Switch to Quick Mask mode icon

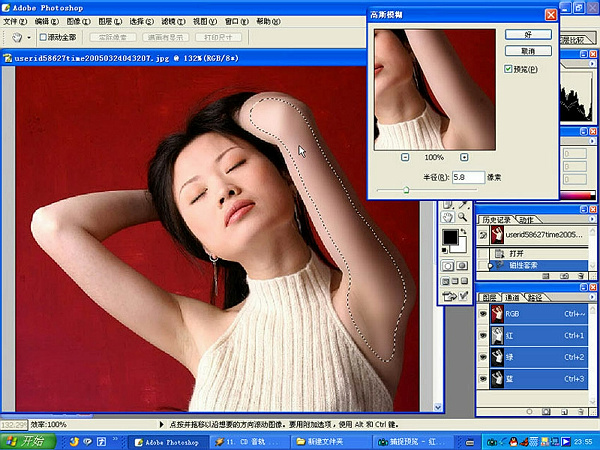[463, 265]
